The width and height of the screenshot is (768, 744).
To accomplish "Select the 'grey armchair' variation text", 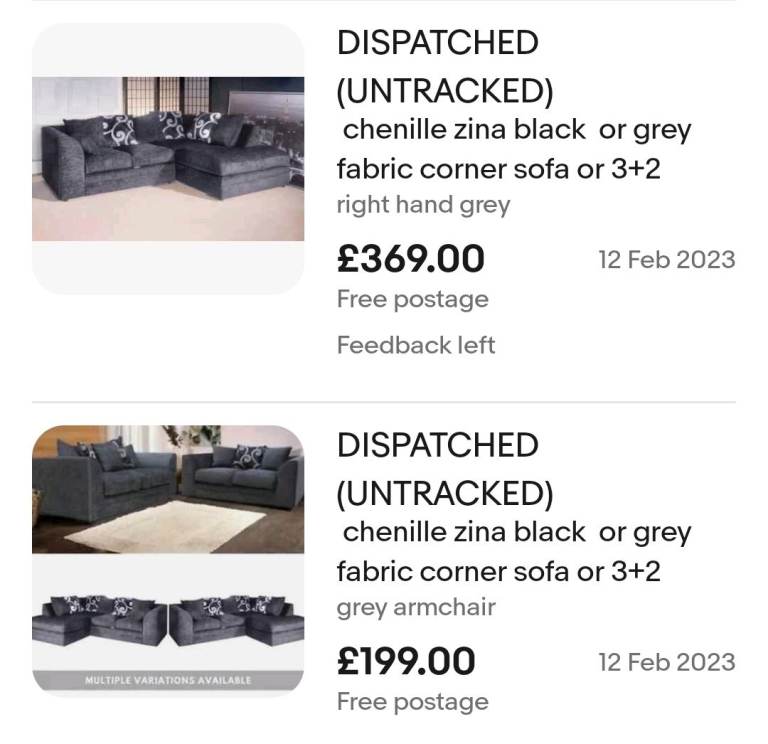I will point(415,607).
